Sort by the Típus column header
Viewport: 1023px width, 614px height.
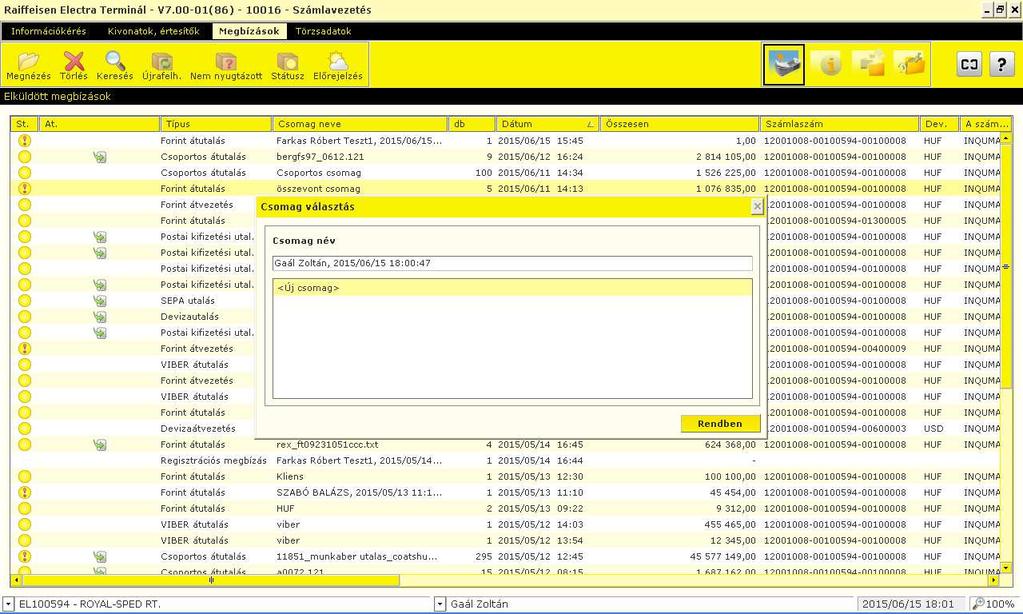pyautogui.click(x=216, y=124)
